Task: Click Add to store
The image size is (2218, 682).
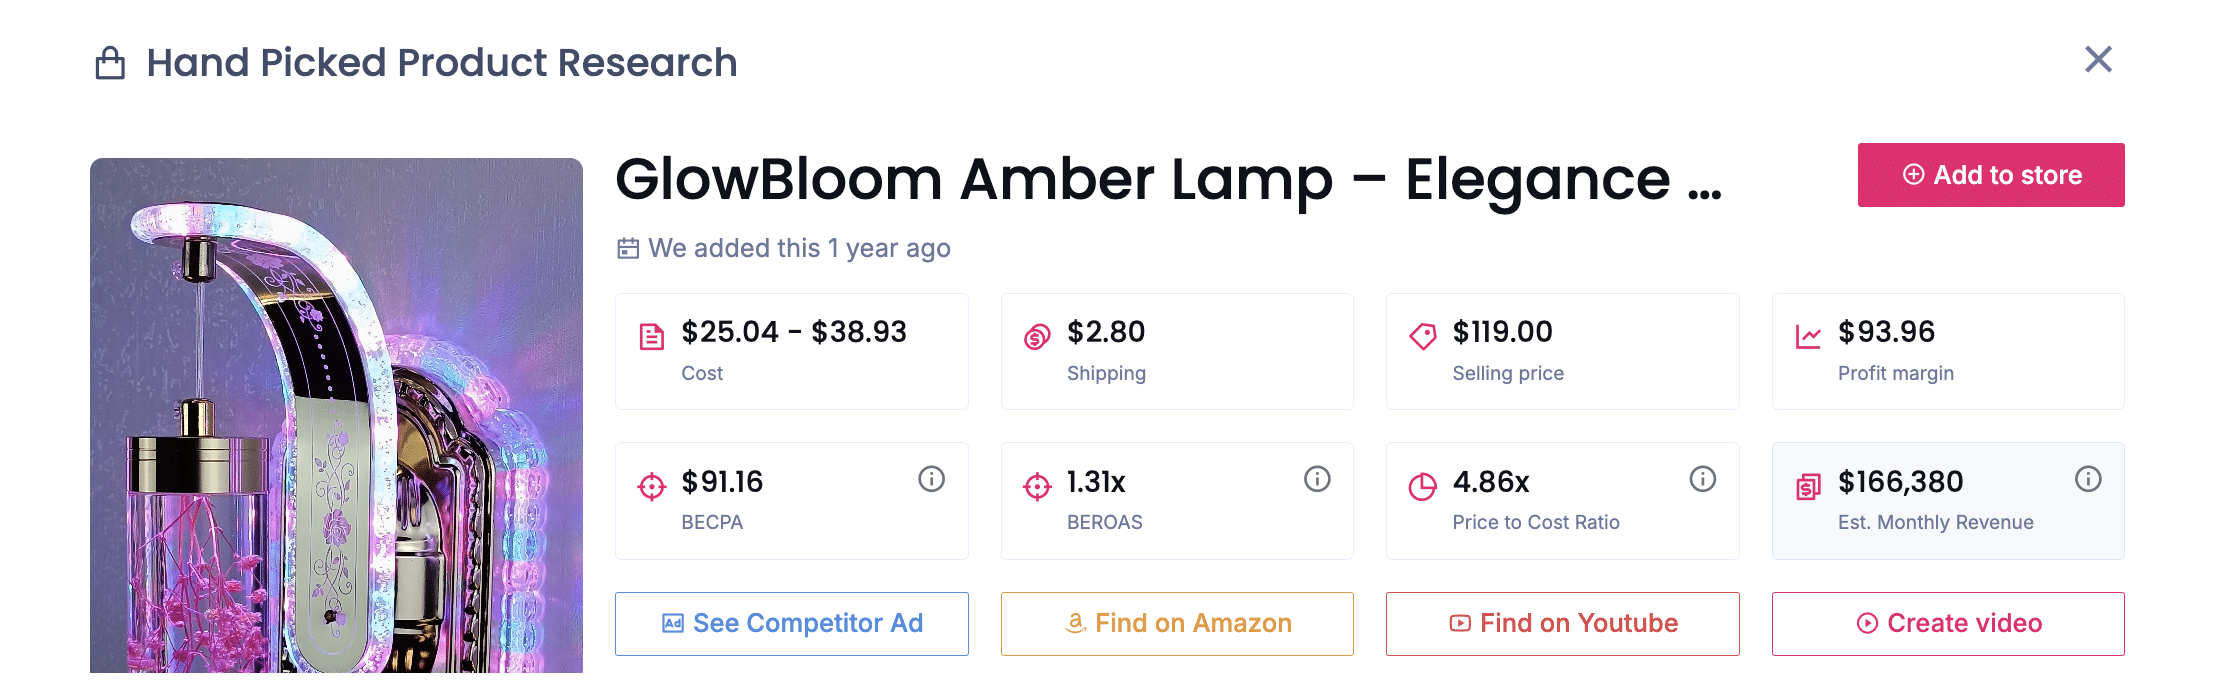Action: (x=1990, y=174)
